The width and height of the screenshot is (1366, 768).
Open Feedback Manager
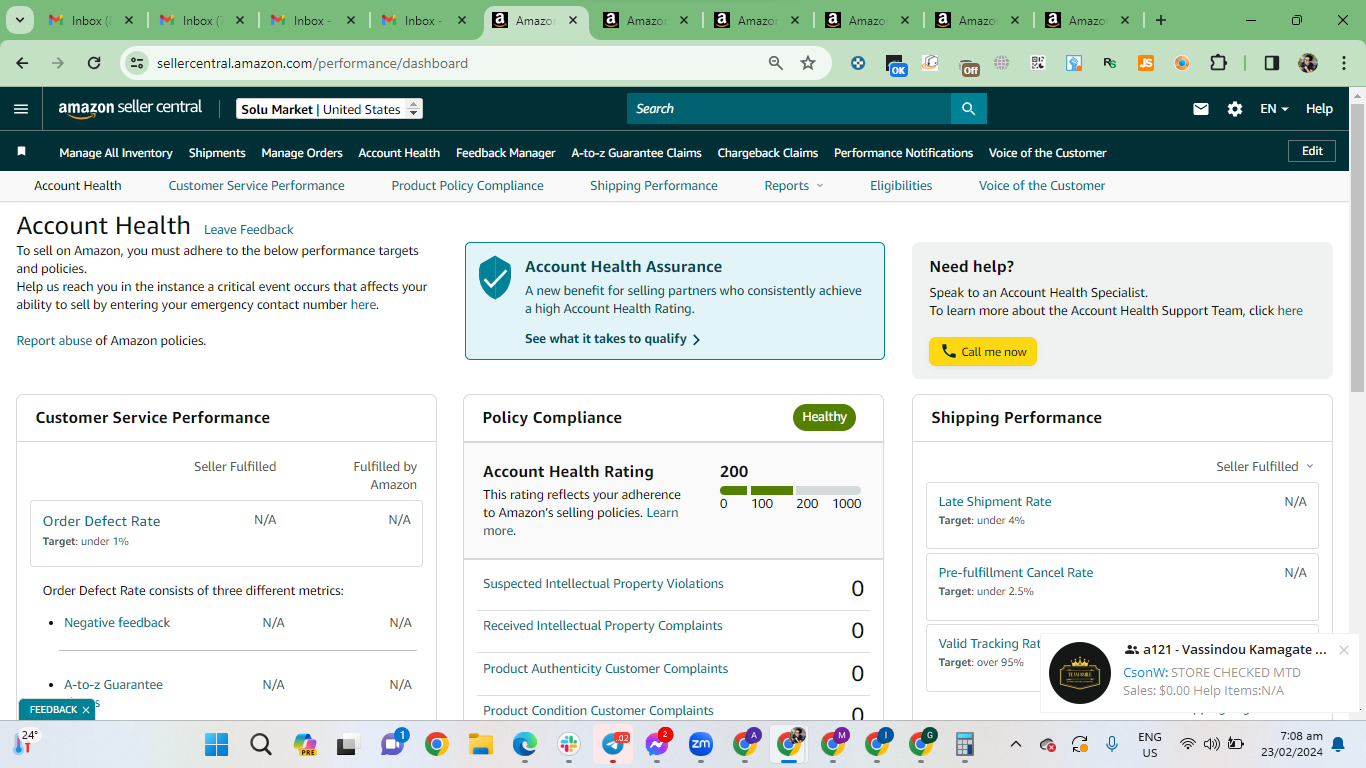click(x=506, y=153)
